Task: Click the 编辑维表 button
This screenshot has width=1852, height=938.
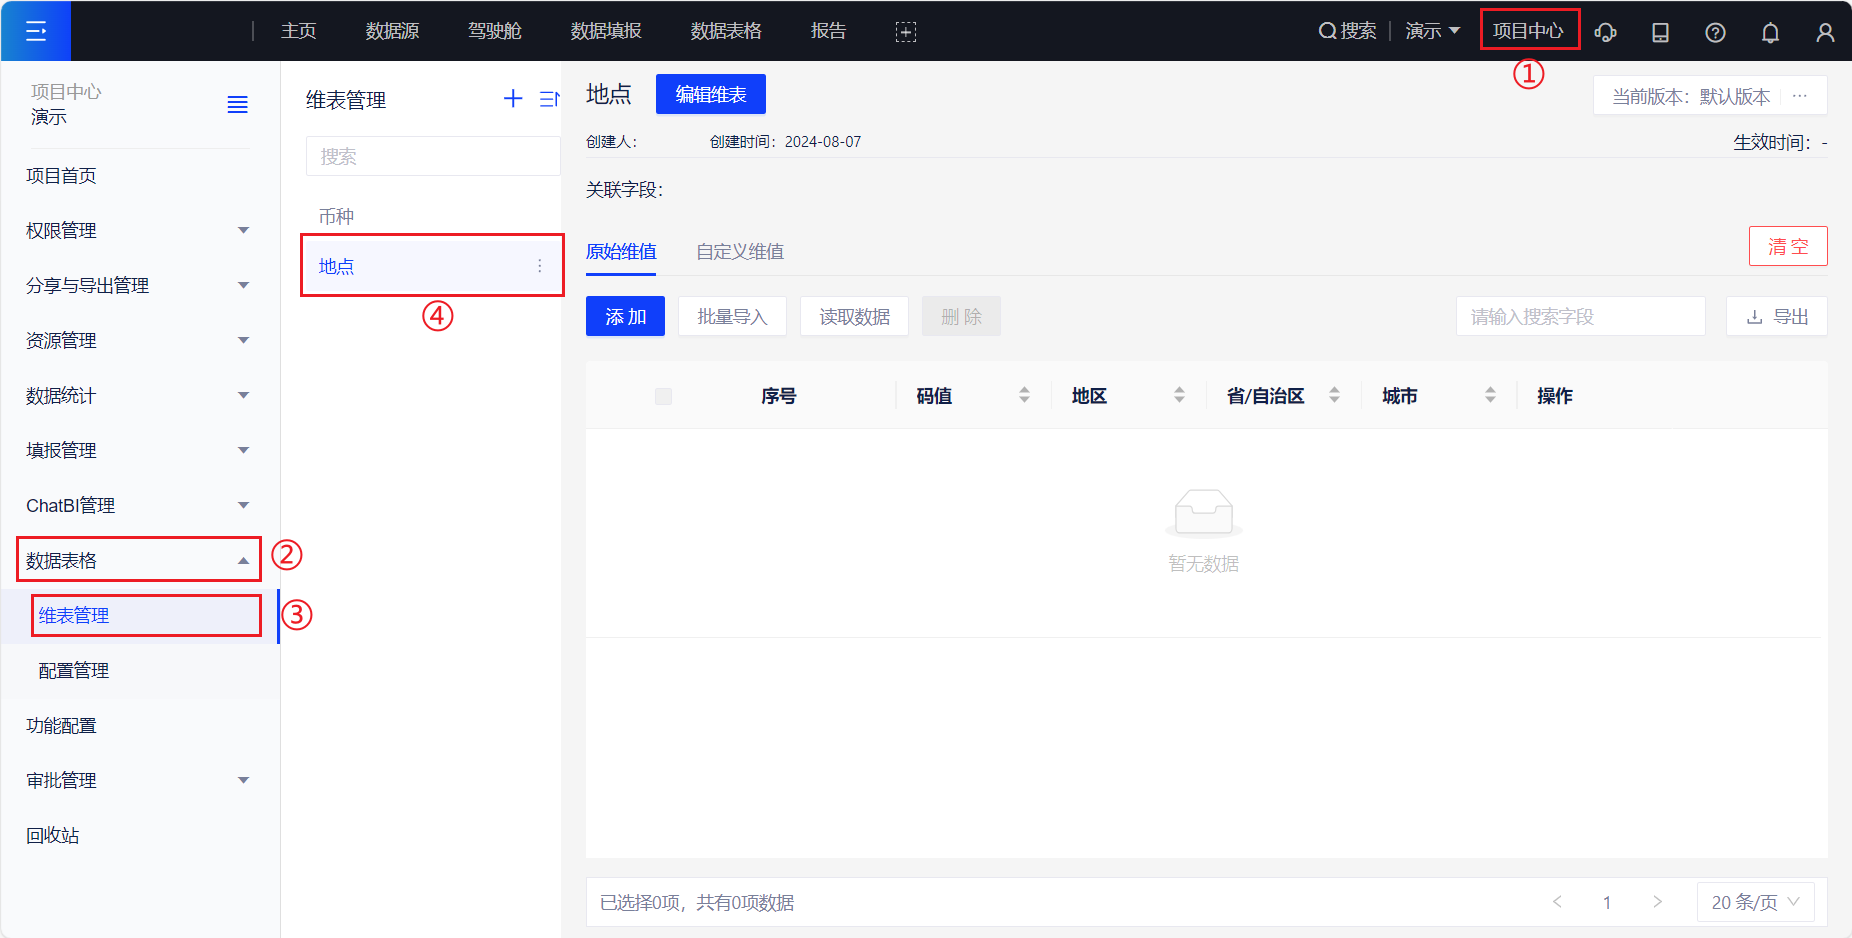Action: [710, 94]
